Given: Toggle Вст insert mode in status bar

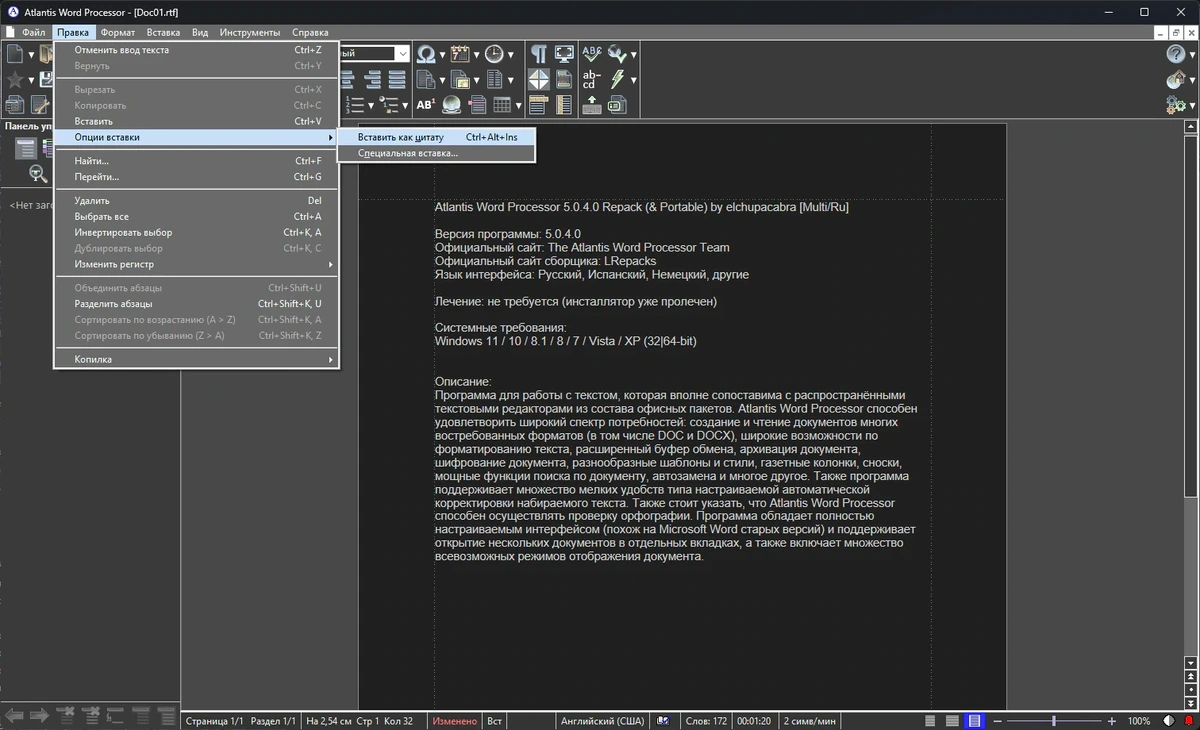Looking at the screenshot, I should (494, 721).
